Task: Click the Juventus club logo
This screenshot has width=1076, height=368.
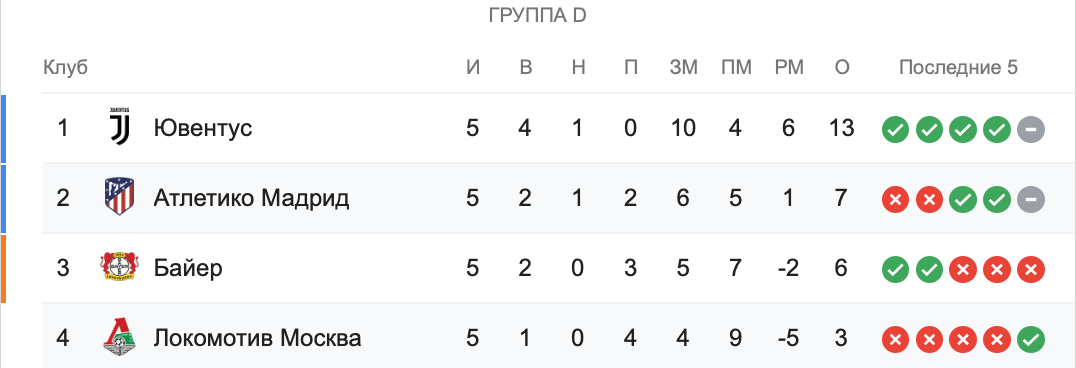Action: click(119, 127)
